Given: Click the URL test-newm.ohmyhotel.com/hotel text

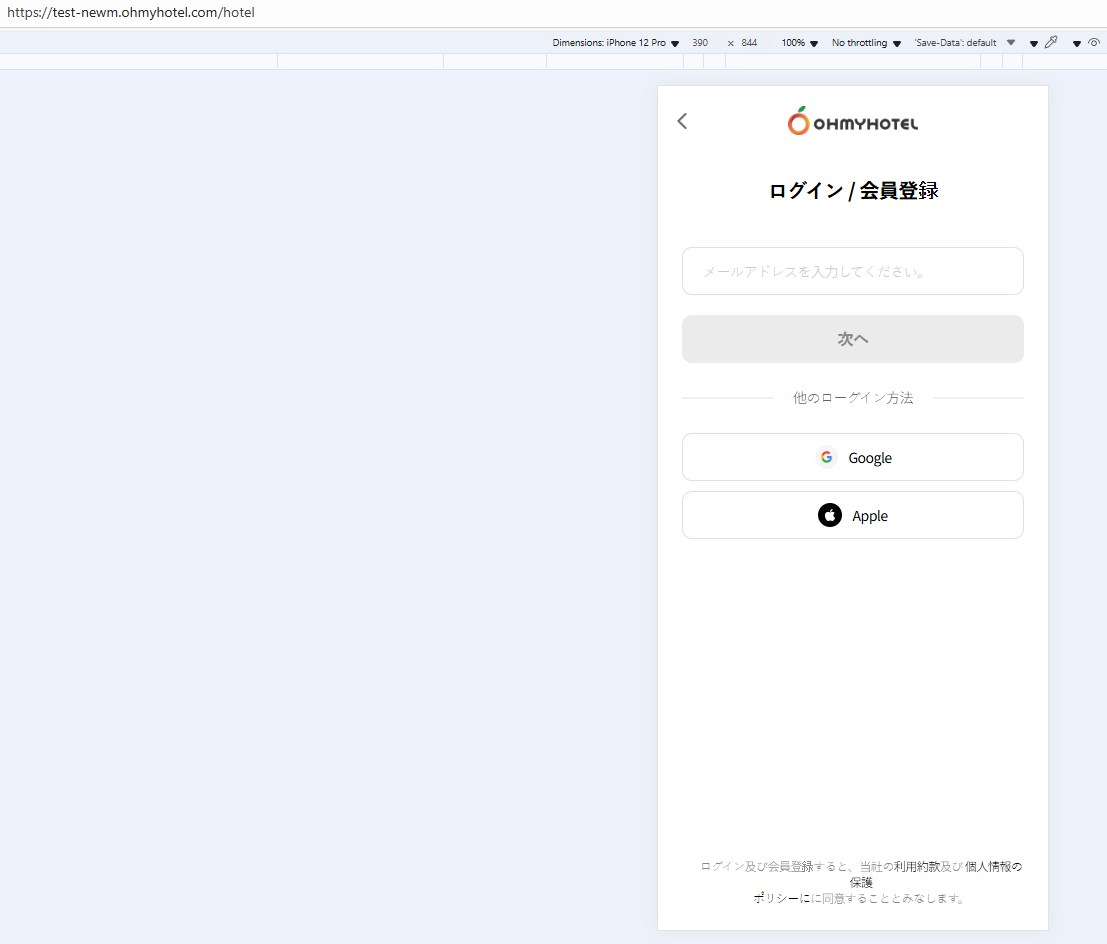Looking at the screenshot, I should pyautogui.click(x=131, y=13).
